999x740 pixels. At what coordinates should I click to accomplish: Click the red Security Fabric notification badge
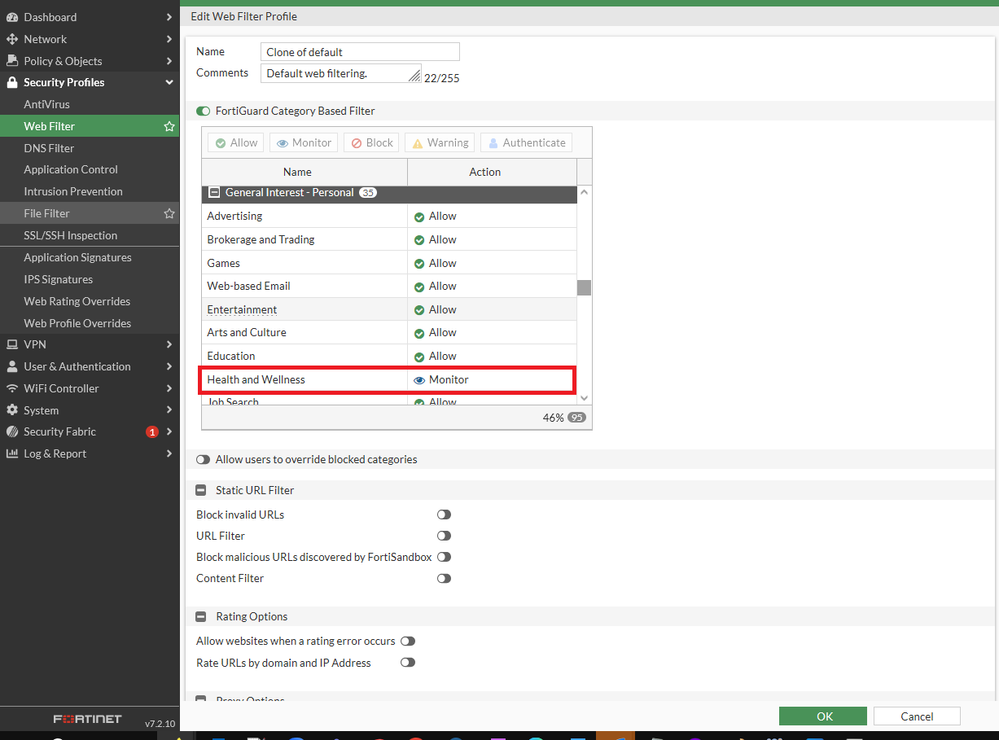tap(152, 432)
